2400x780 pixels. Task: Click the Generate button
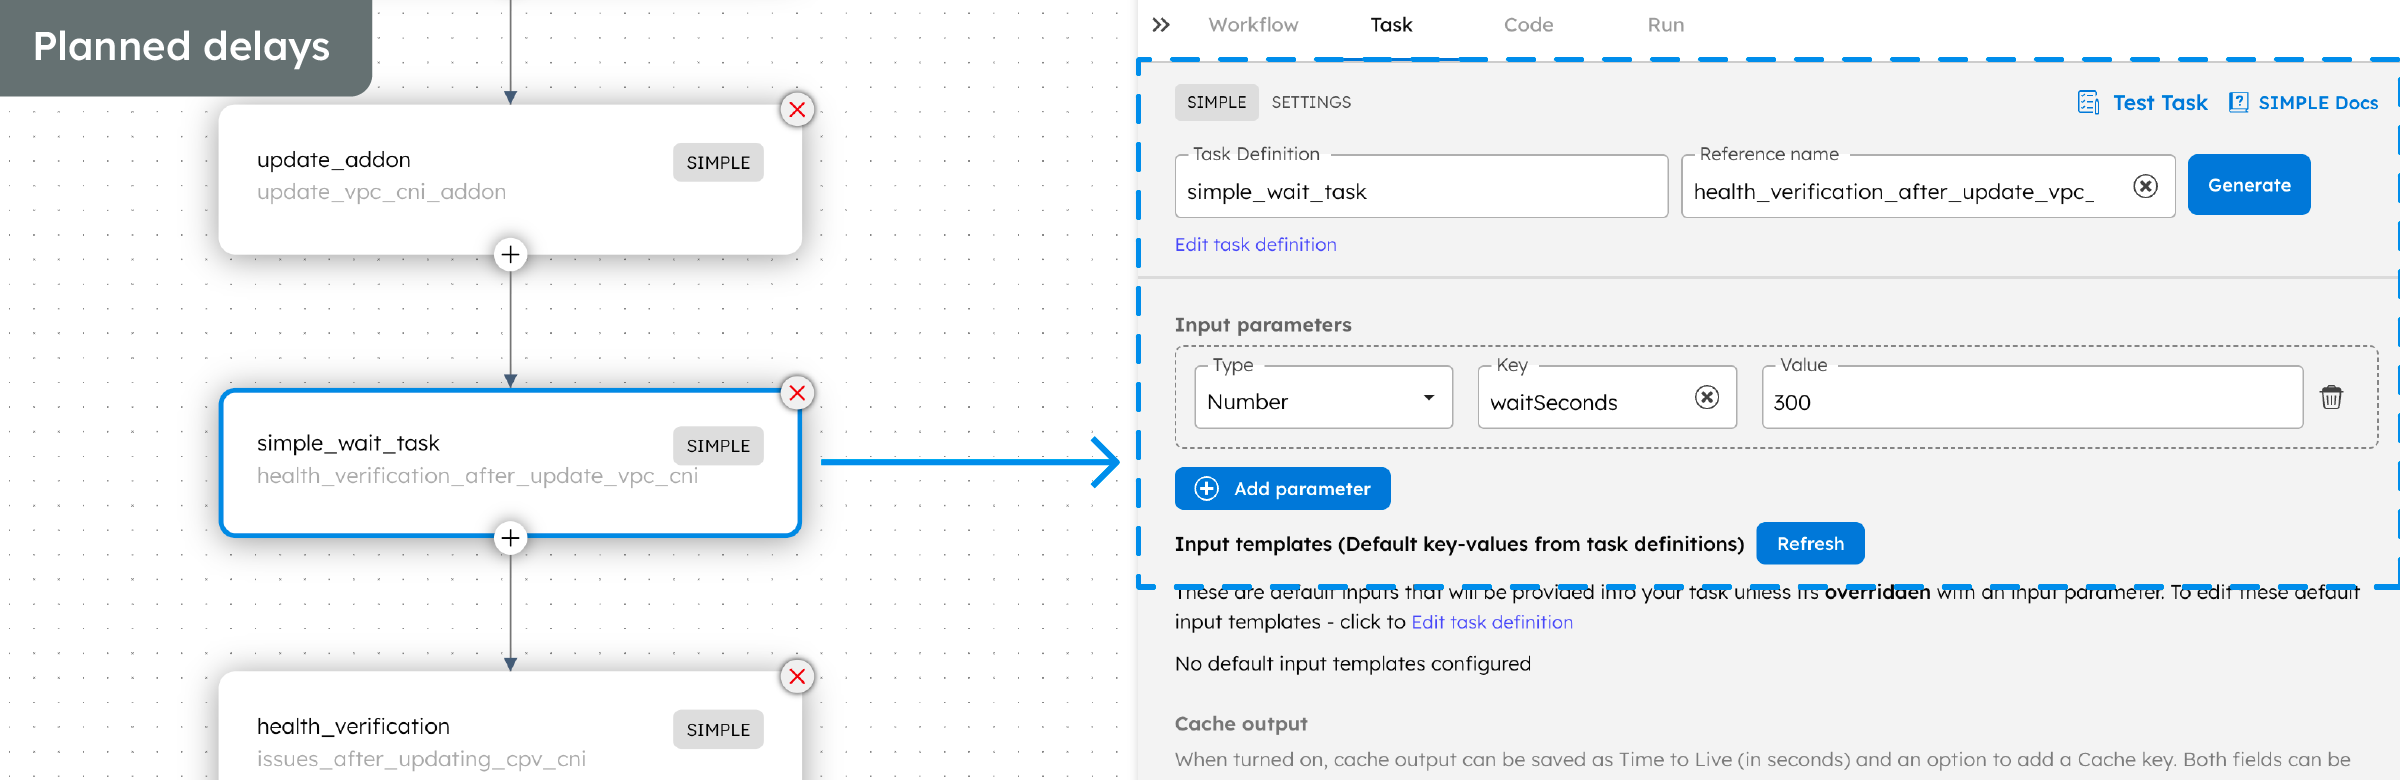2249,184
